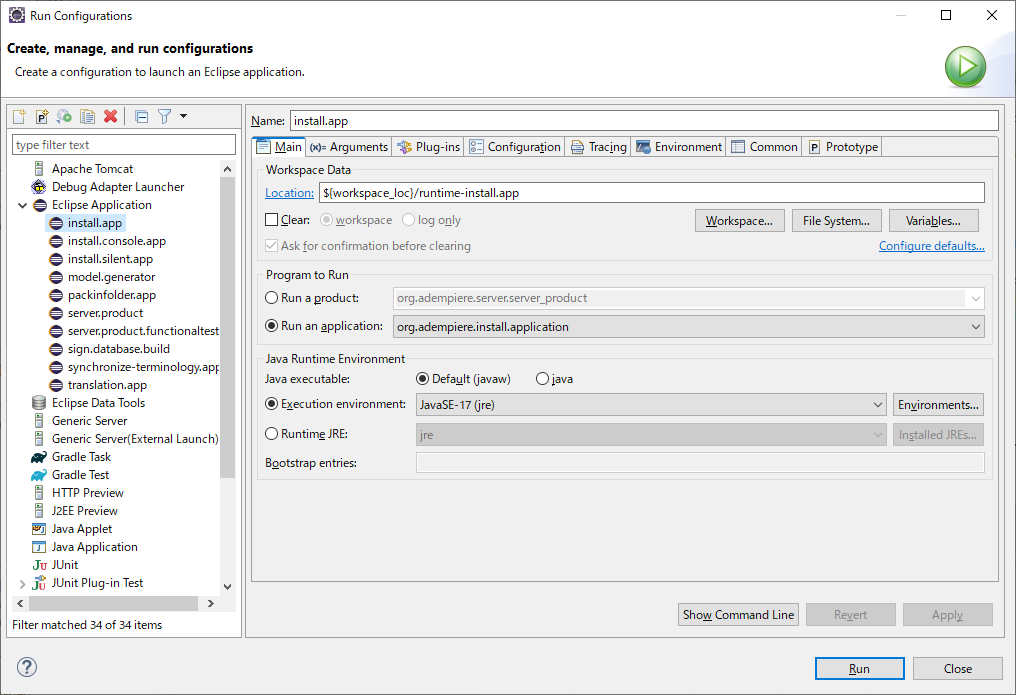The width and height of the screenshot is (1016, 695).
Task: Select install.app configuration
Action: [95, 223]
